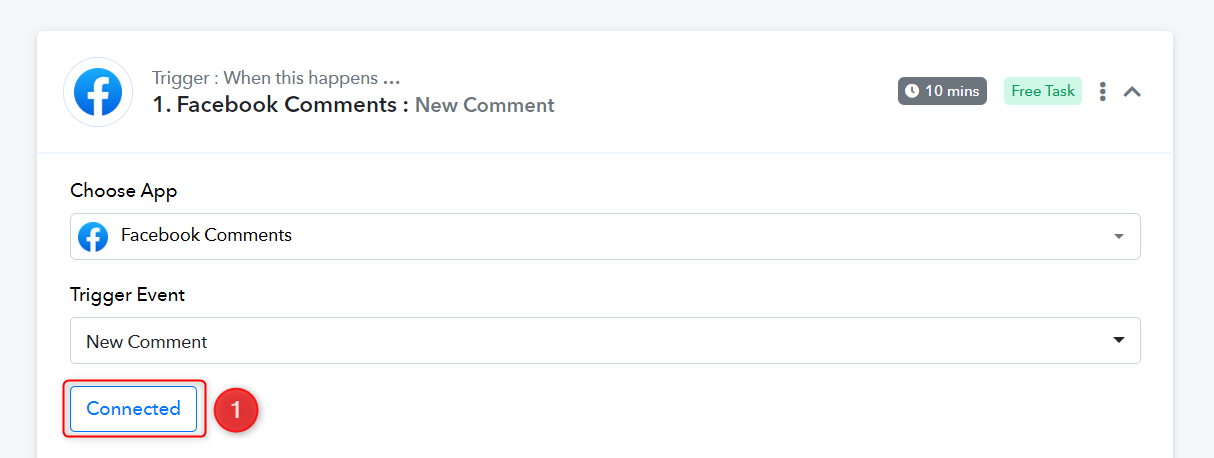Open the three-dot options menu

click(x=1103, y=91)
